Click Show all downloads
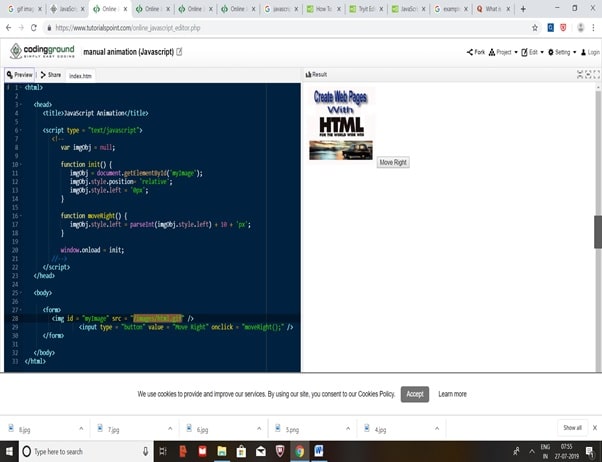 (x=572, y=428)
